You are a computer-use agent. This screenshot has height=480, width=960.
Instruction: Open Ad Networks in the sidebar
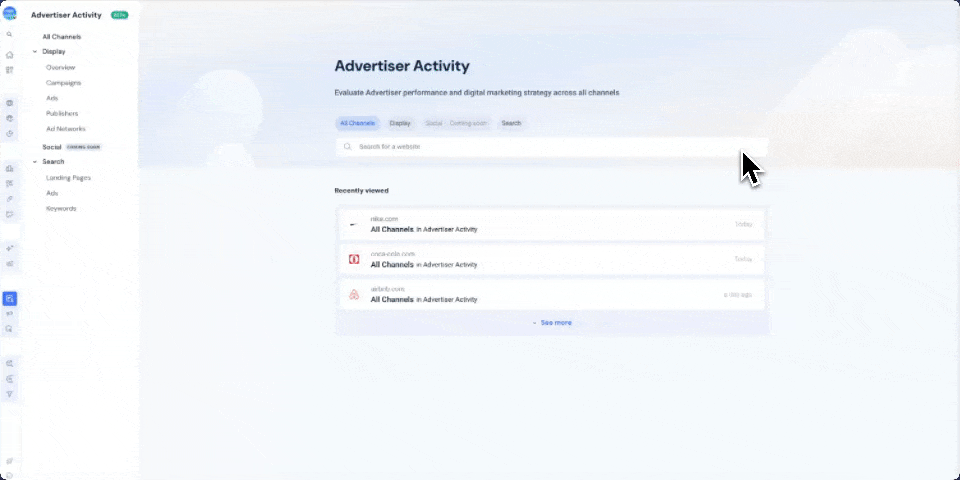click(x=66, y=129)
